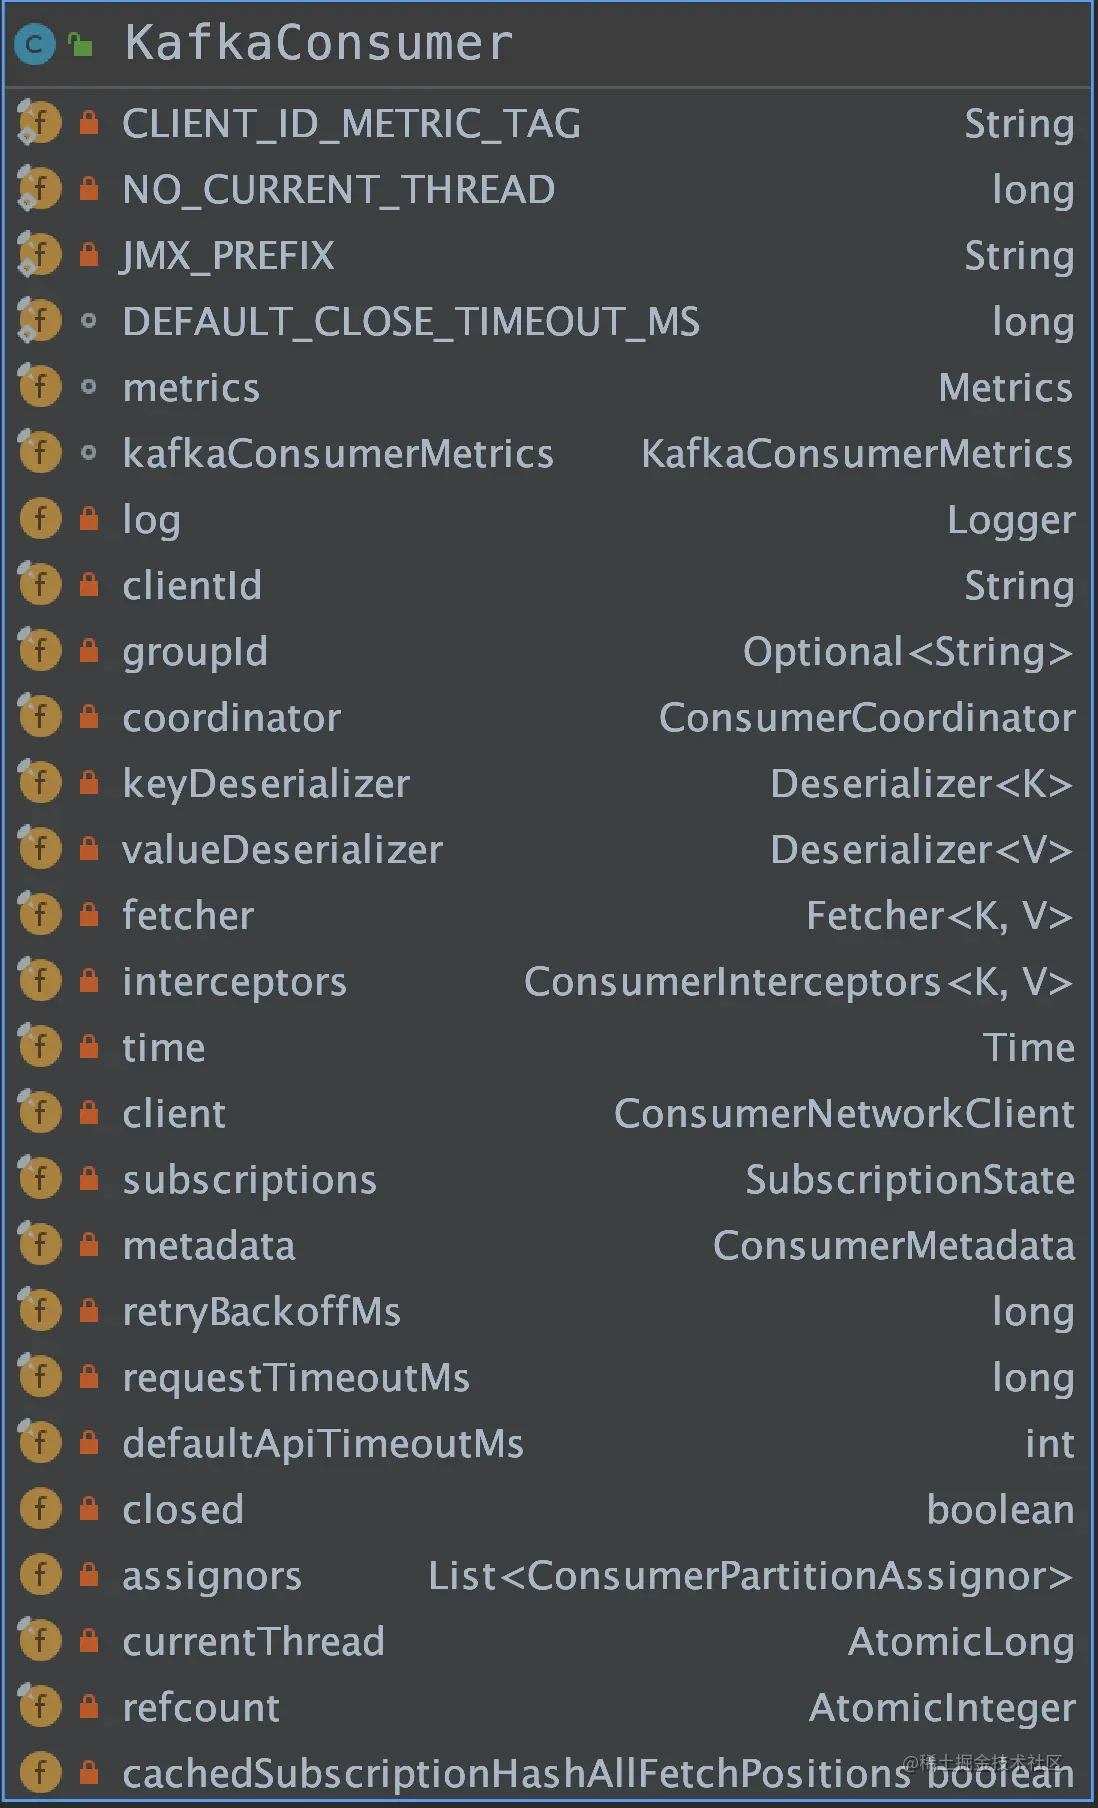Select the assignors field name
The height and width of the screenshot is (1808, 1098).
point(212,1576)
